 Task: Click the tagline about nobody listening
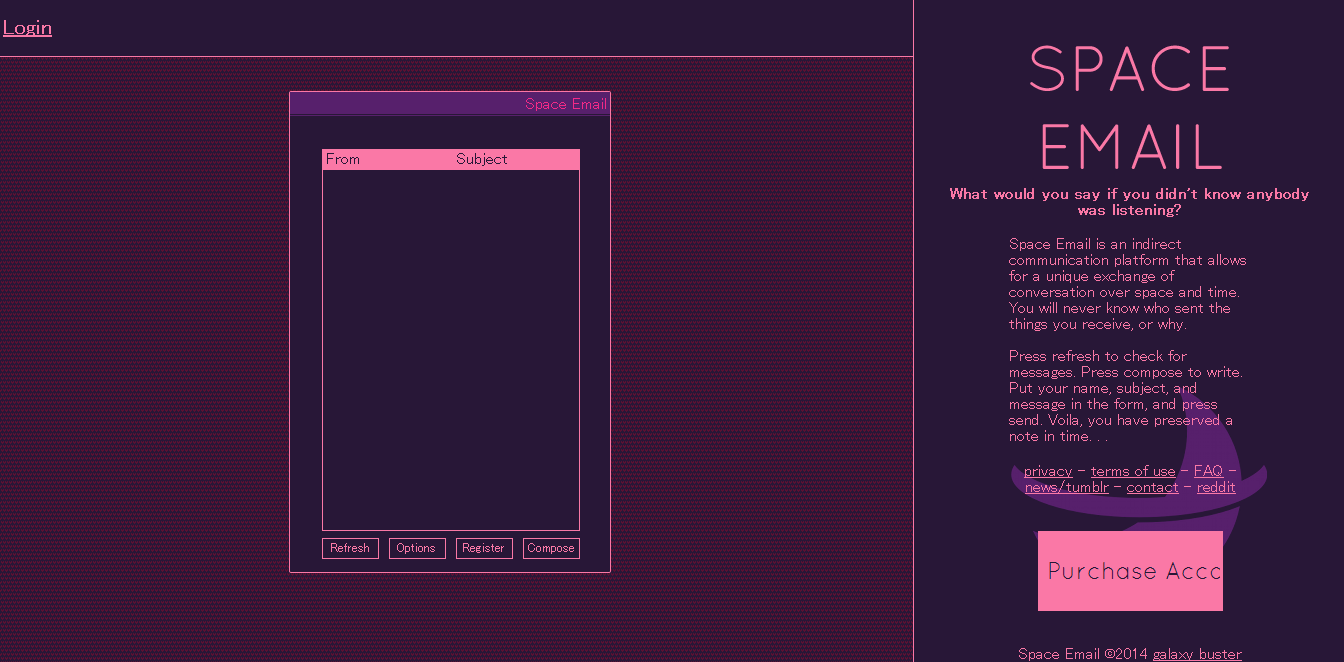[x=1129, y=202]
